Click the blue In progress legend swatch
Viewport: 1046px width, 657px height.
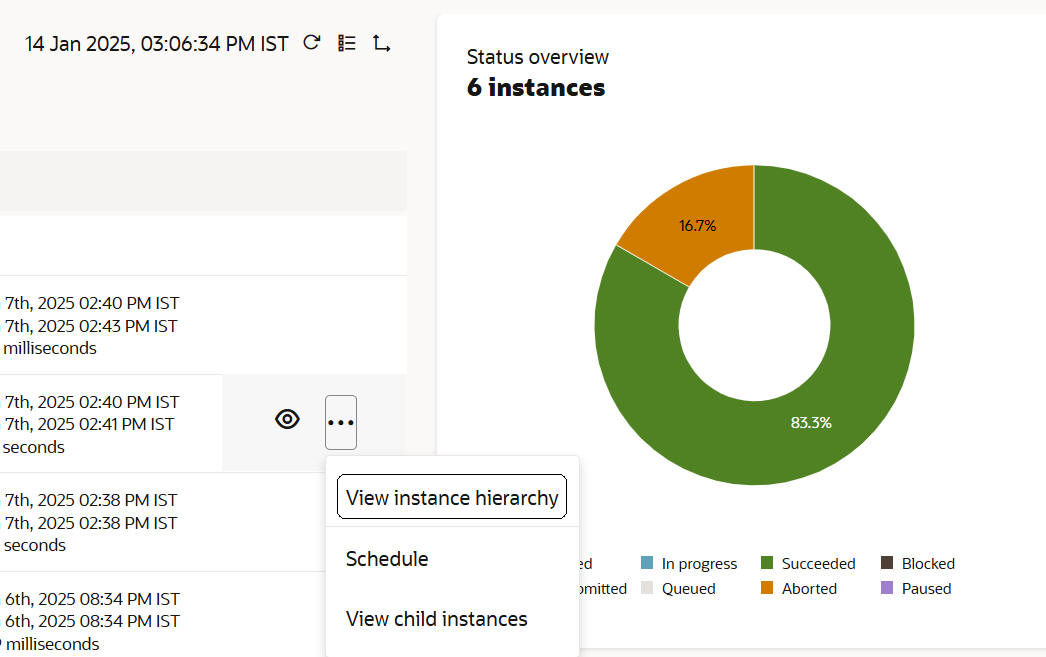[648, 564]
